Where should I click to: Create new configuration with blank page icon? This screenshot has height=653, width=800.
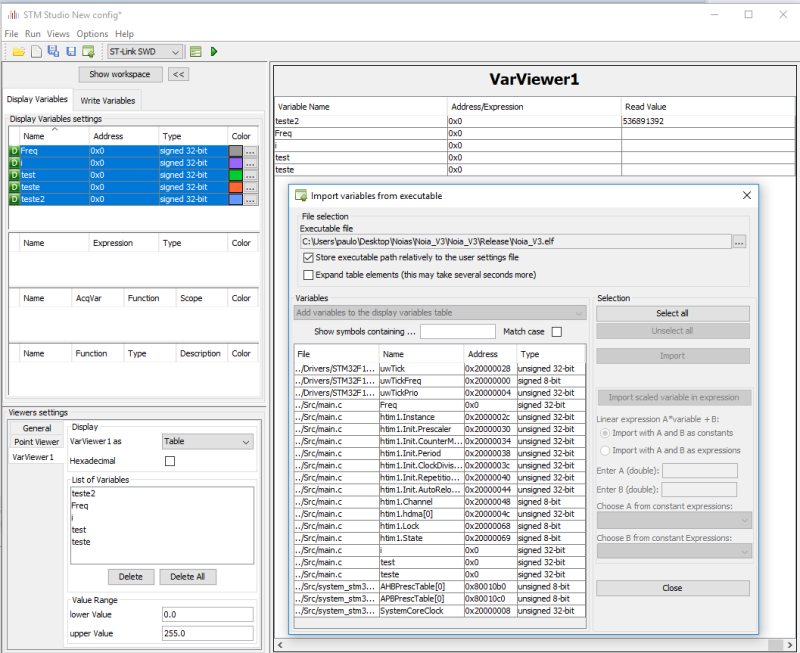(36, 52)
